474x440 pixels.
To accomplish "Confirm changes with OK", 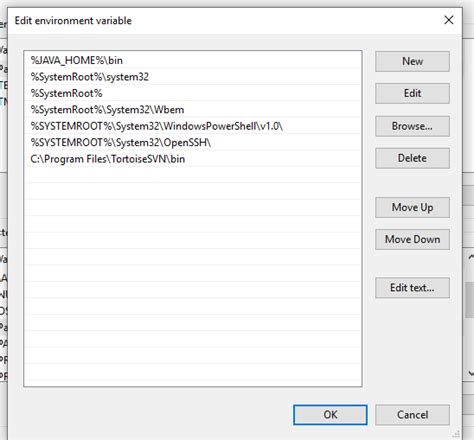I will coord(330,415).
